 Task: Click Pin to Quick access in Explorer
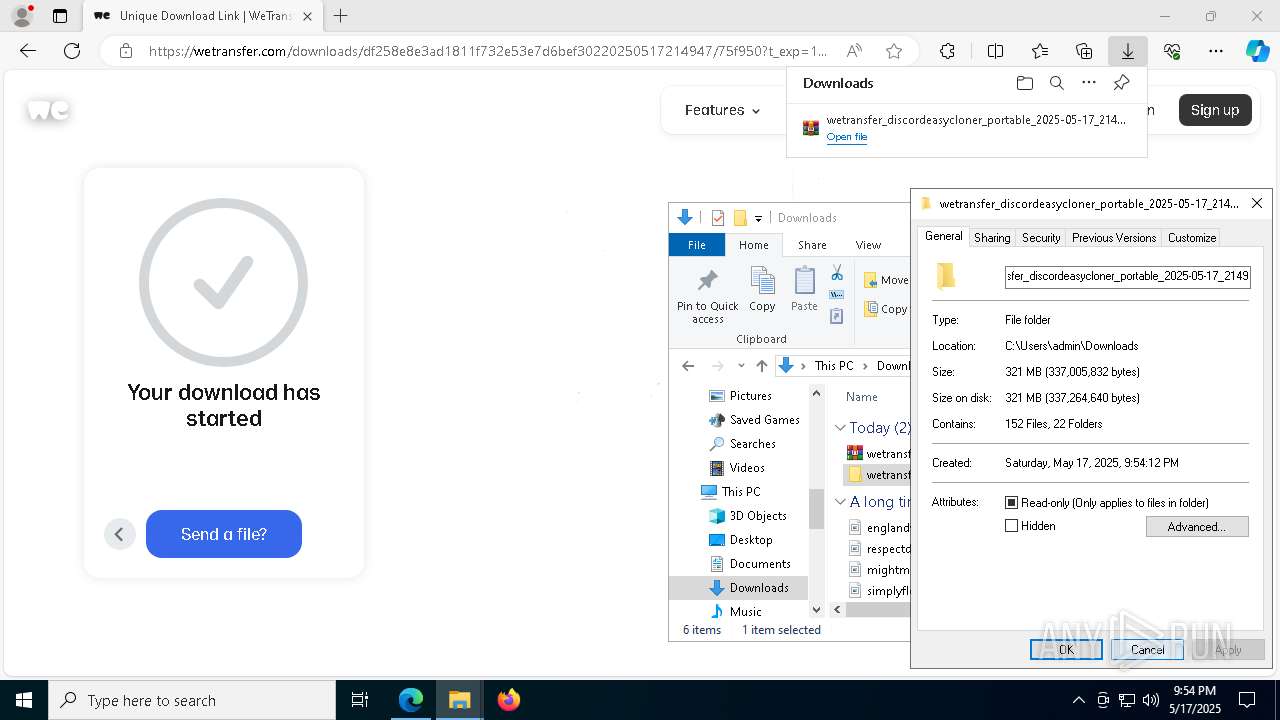coord(707,296)
